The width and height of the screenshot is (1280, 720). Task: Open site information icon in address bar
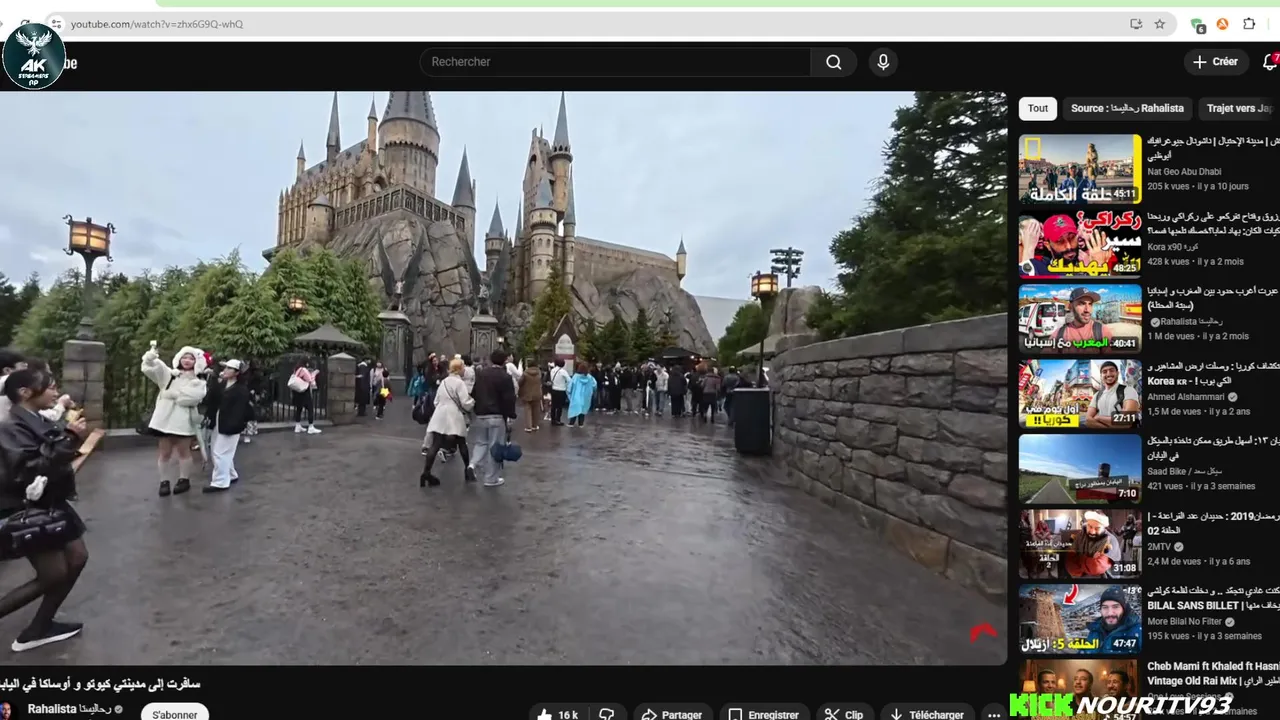[56, 24]
